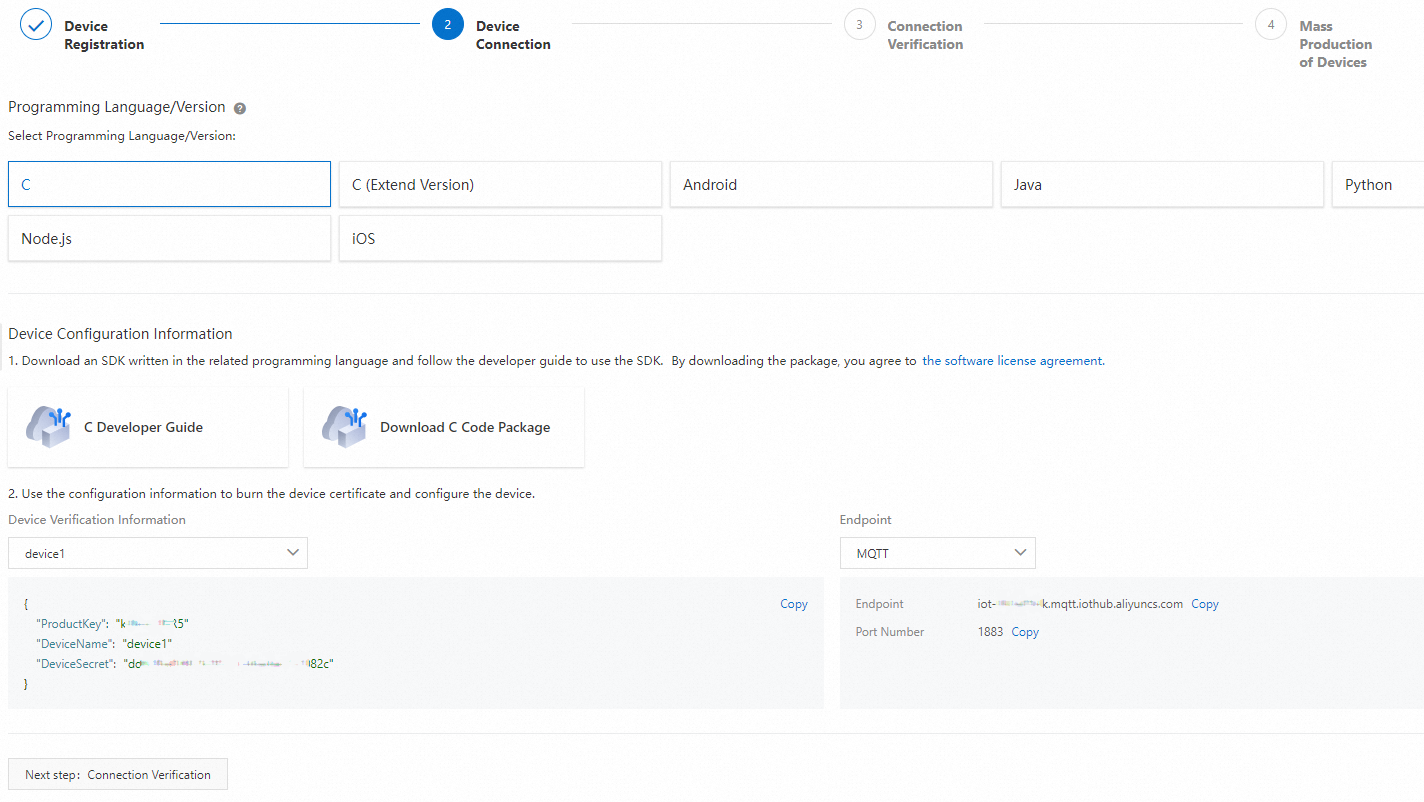Click the Programming Language help question-mark icon
Image resolution: width=1424 pixels, height=802 pixels.
240,108
